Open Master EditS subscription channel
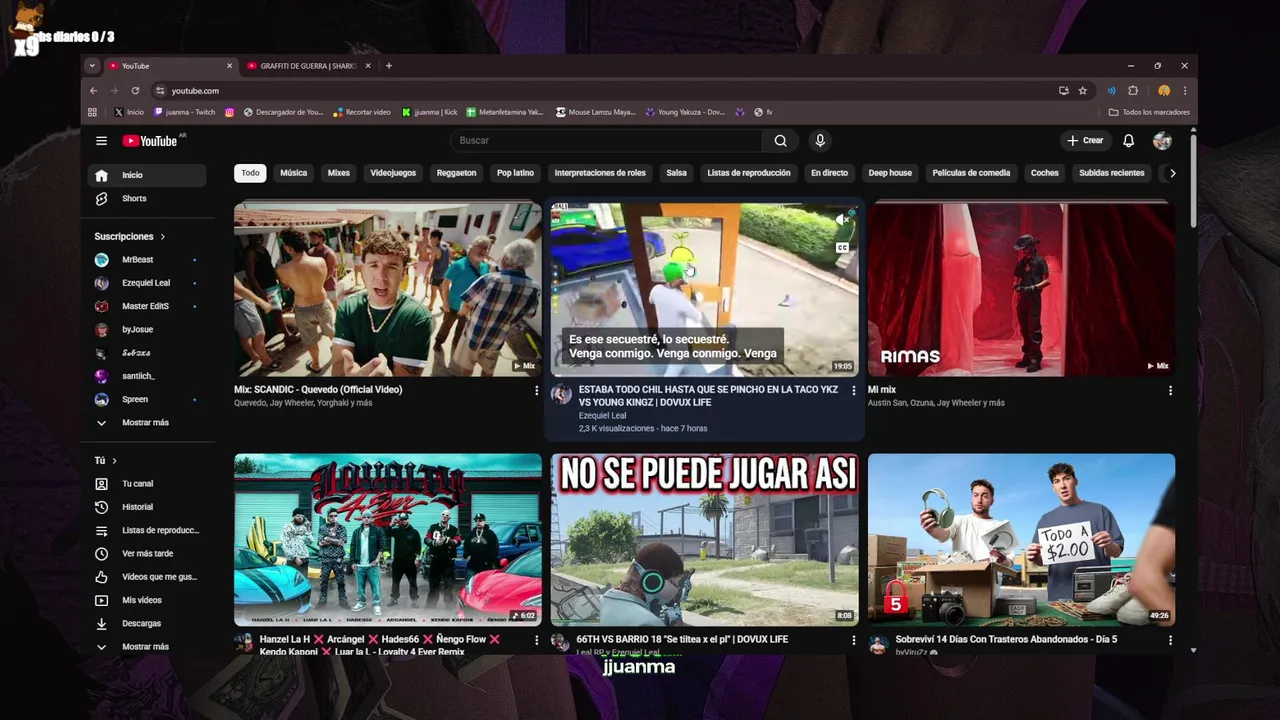This screenshot has height=720, width=1280. (x=147, y=306)
